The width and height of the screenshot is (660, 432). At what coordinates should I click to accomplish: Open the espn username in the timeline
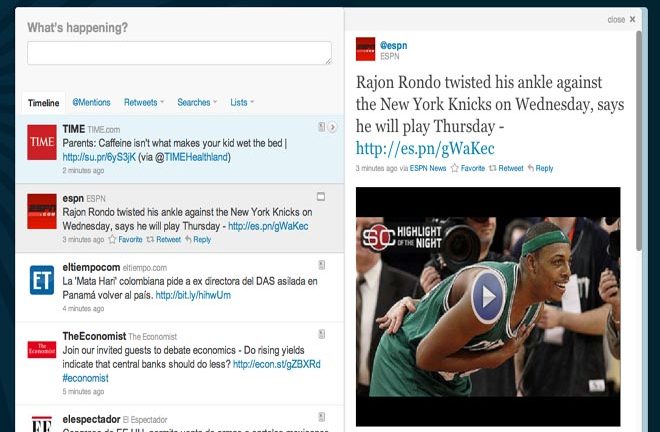pyautogui.click(x=73, y=198)
